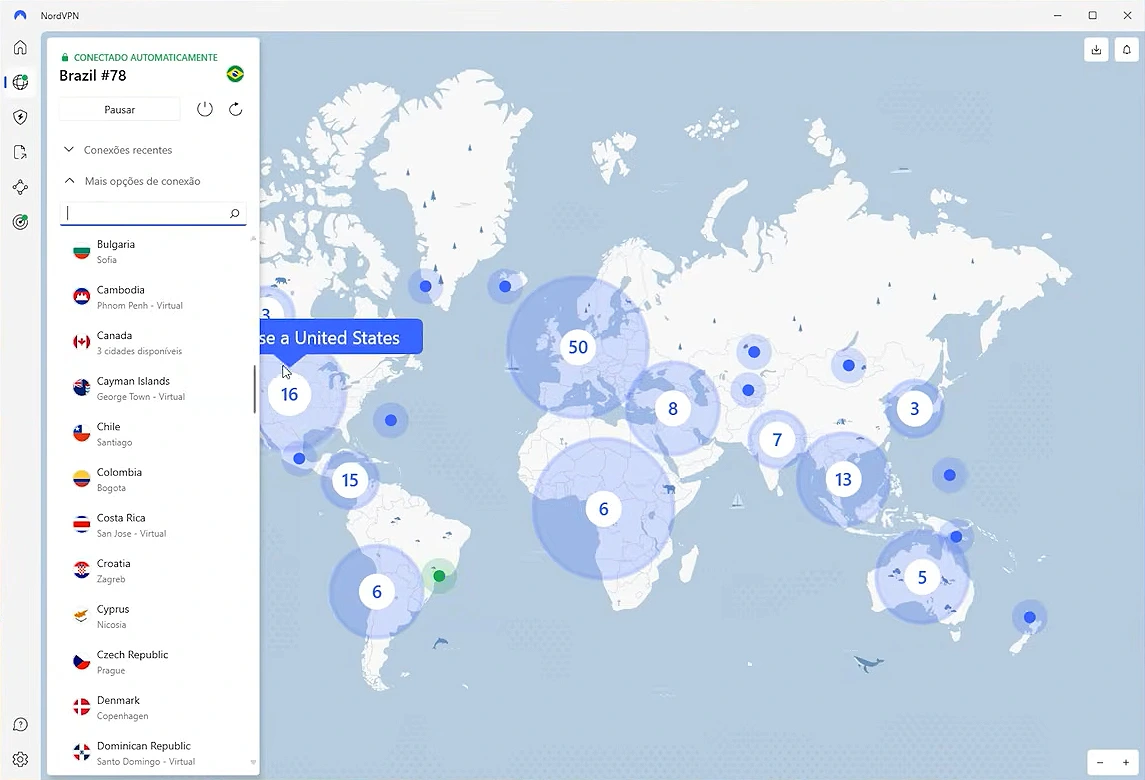Click the Pausar button

coord(120,110)
